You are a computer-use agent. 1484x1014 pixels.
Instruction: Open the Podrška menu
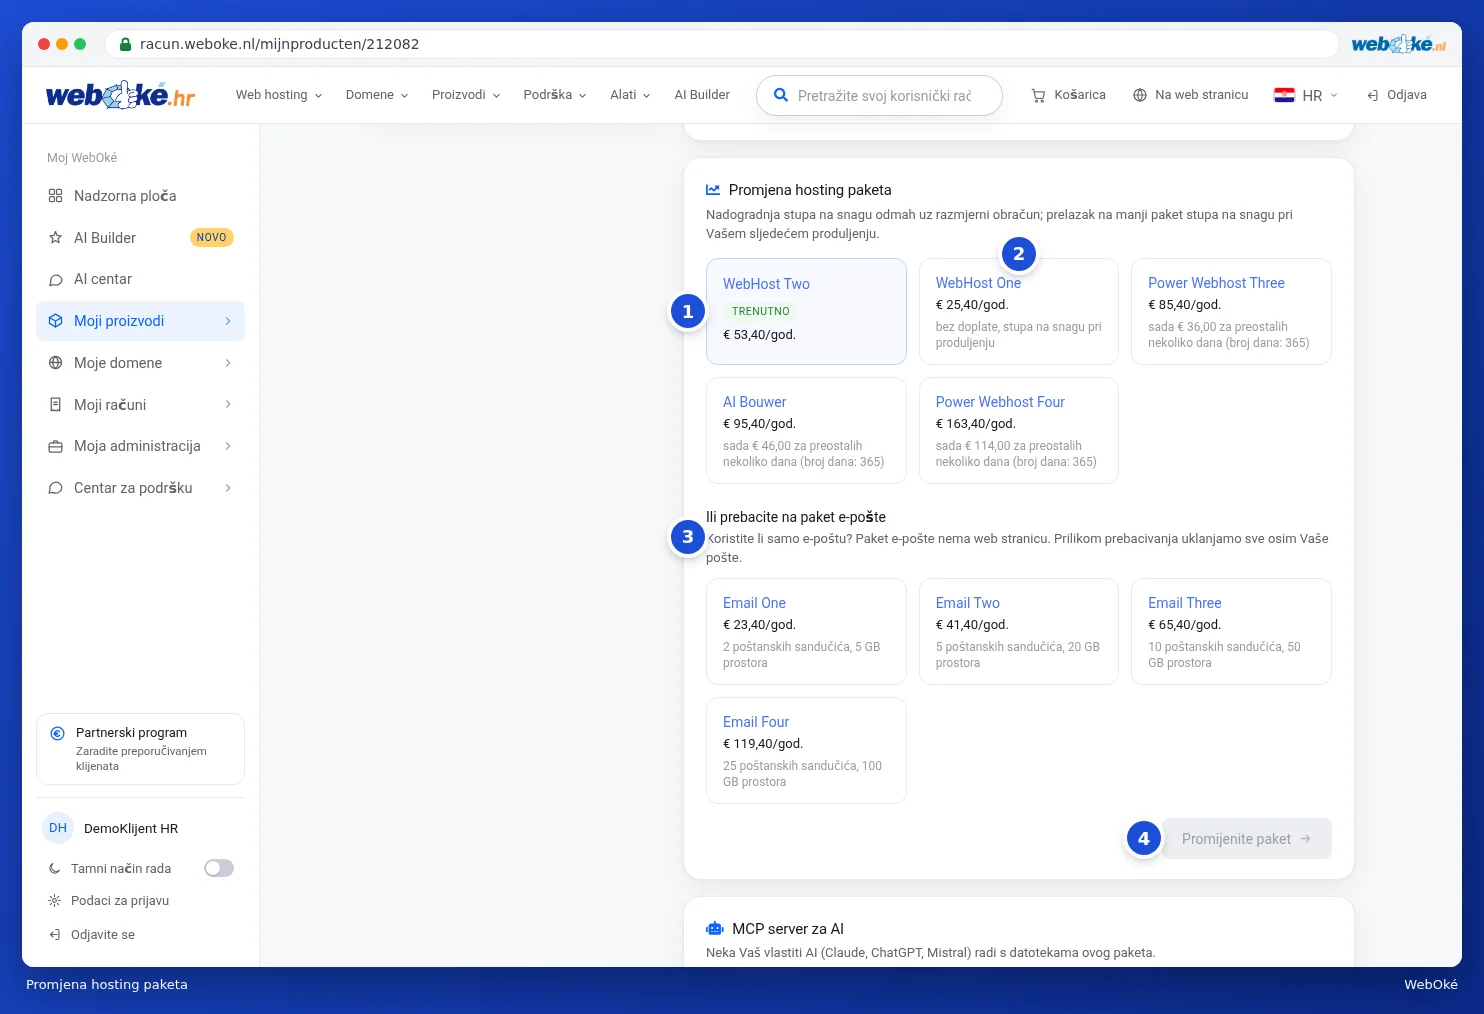coord(555,95)
